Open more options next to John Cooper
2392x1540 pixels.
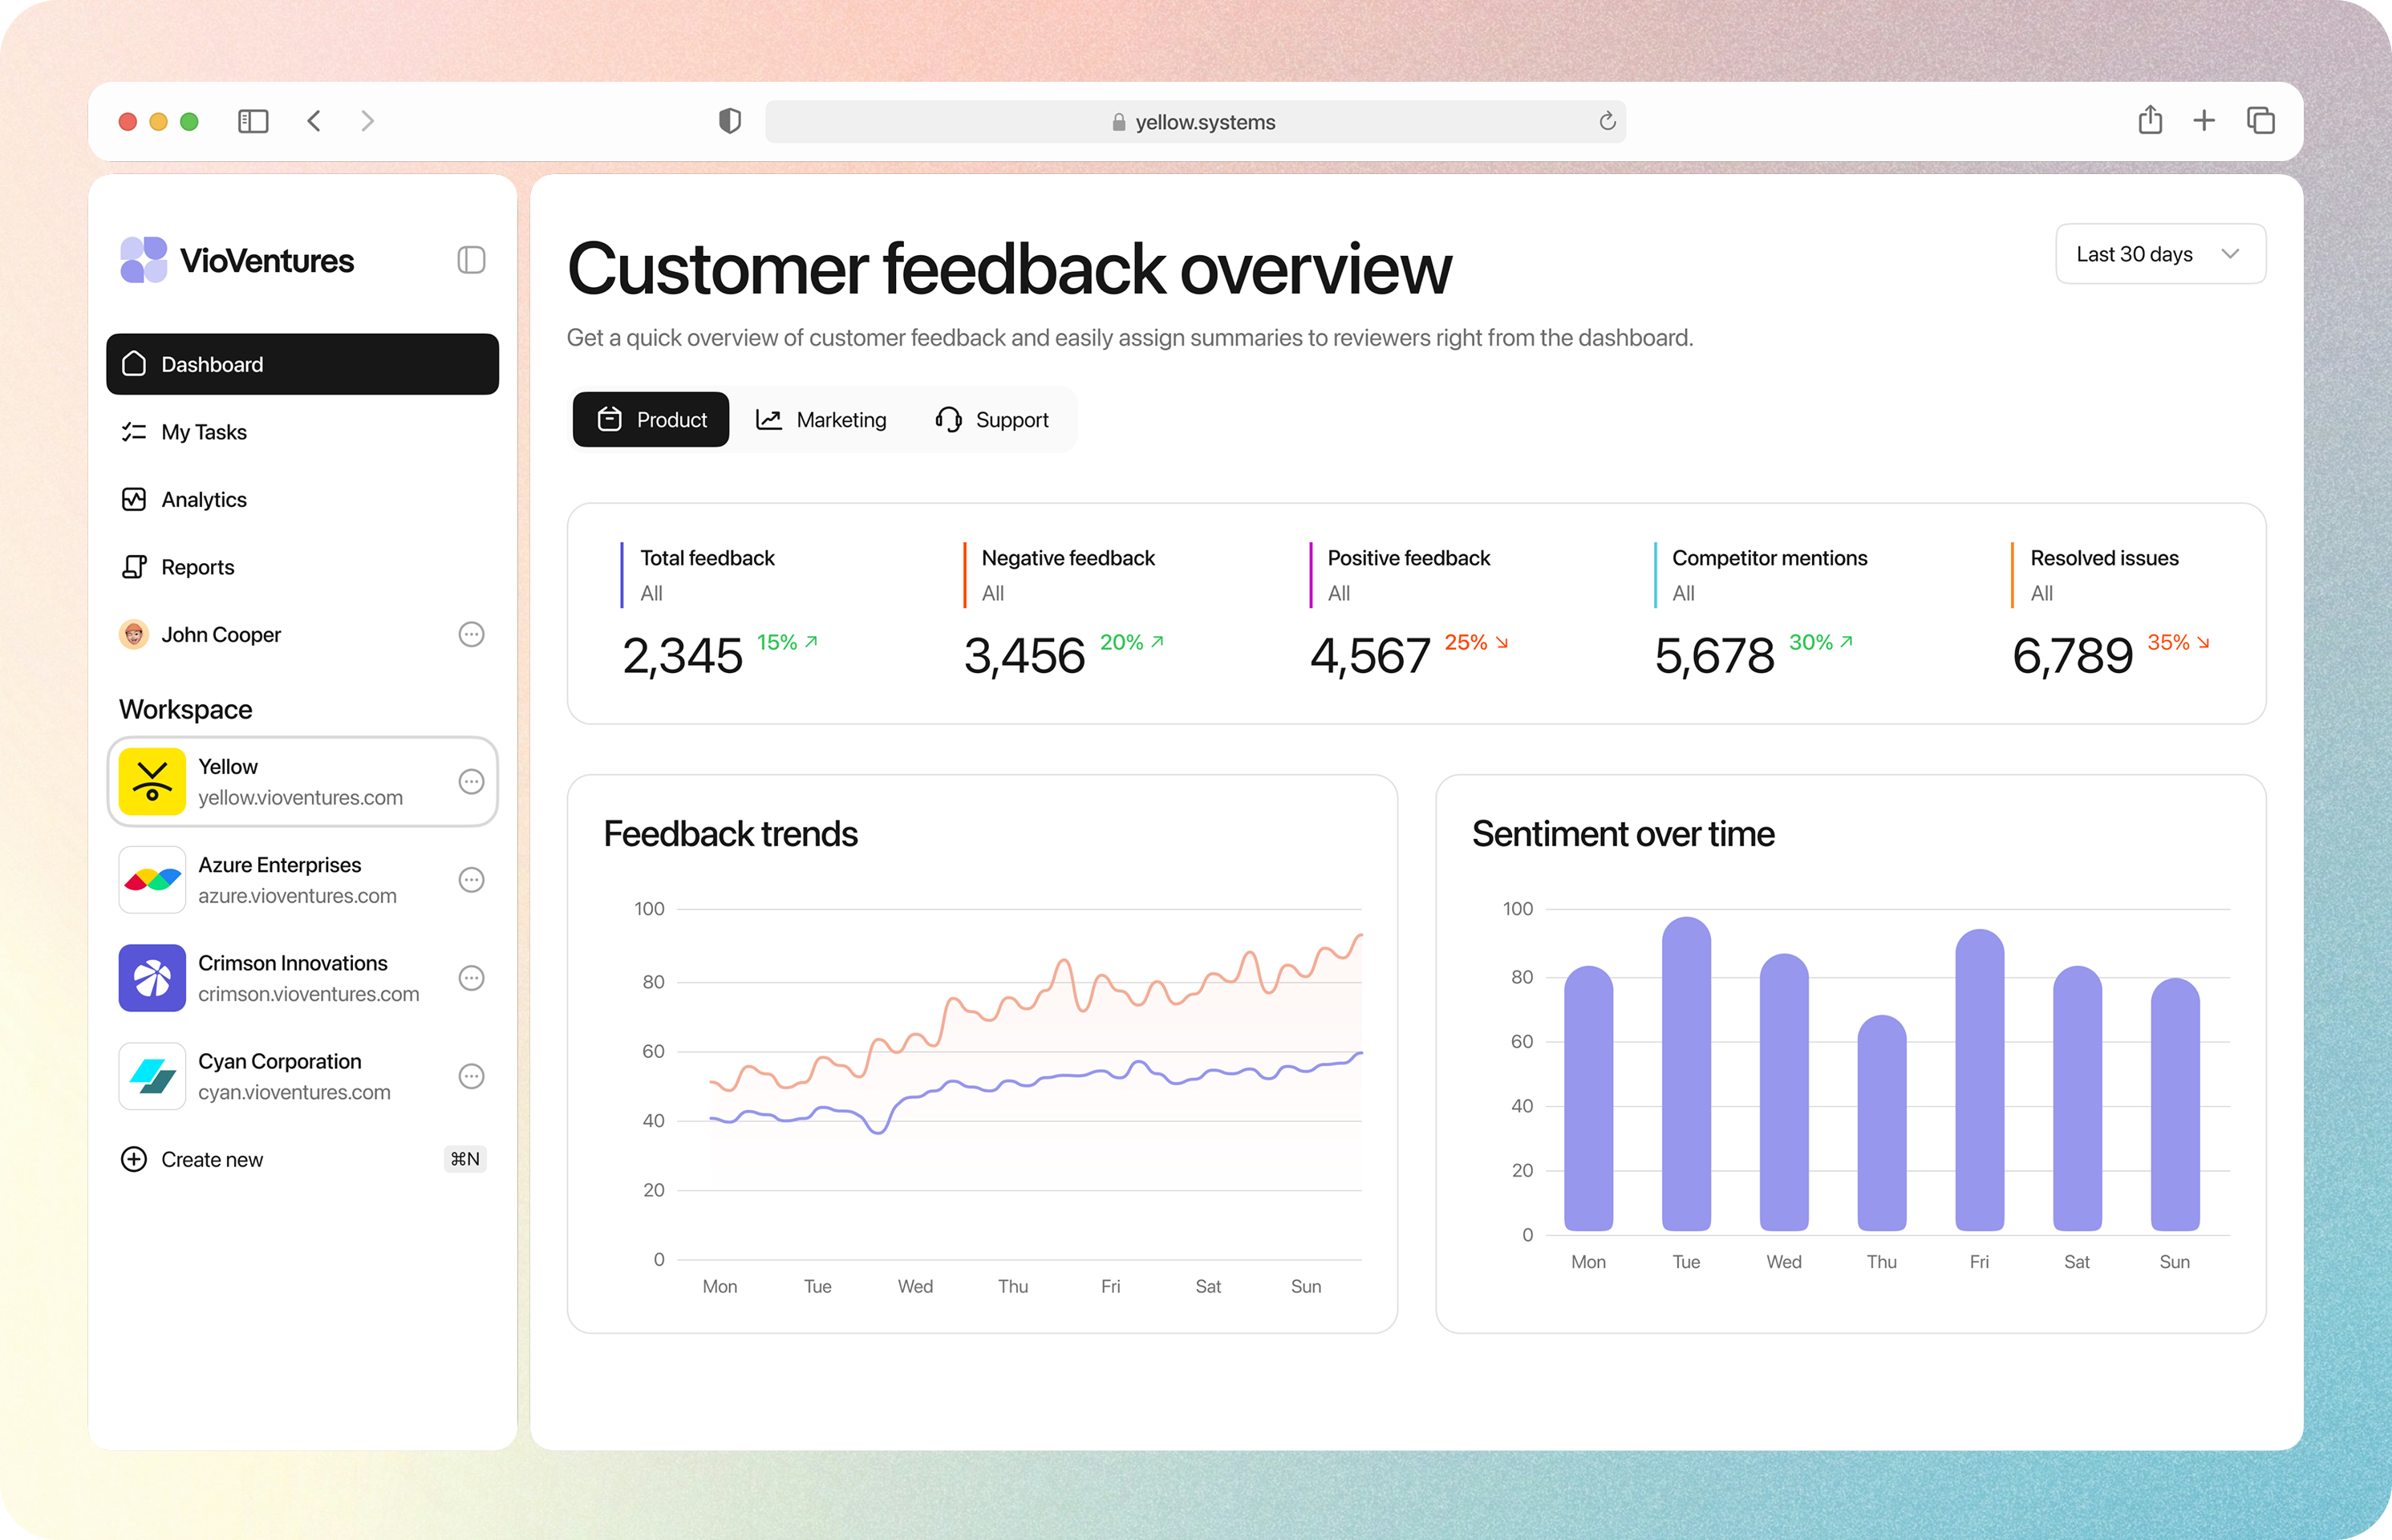(x=471, y=634)
